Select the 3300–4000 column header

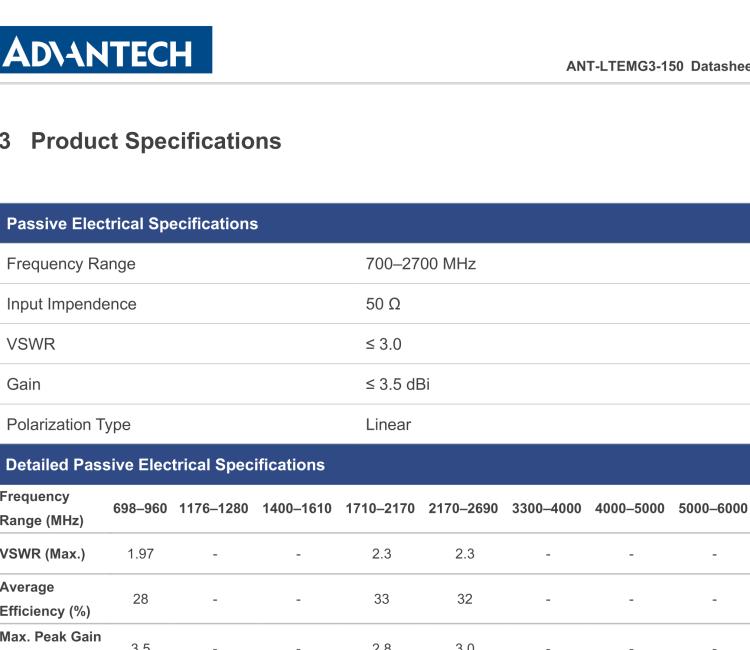[x=546, y=508]
